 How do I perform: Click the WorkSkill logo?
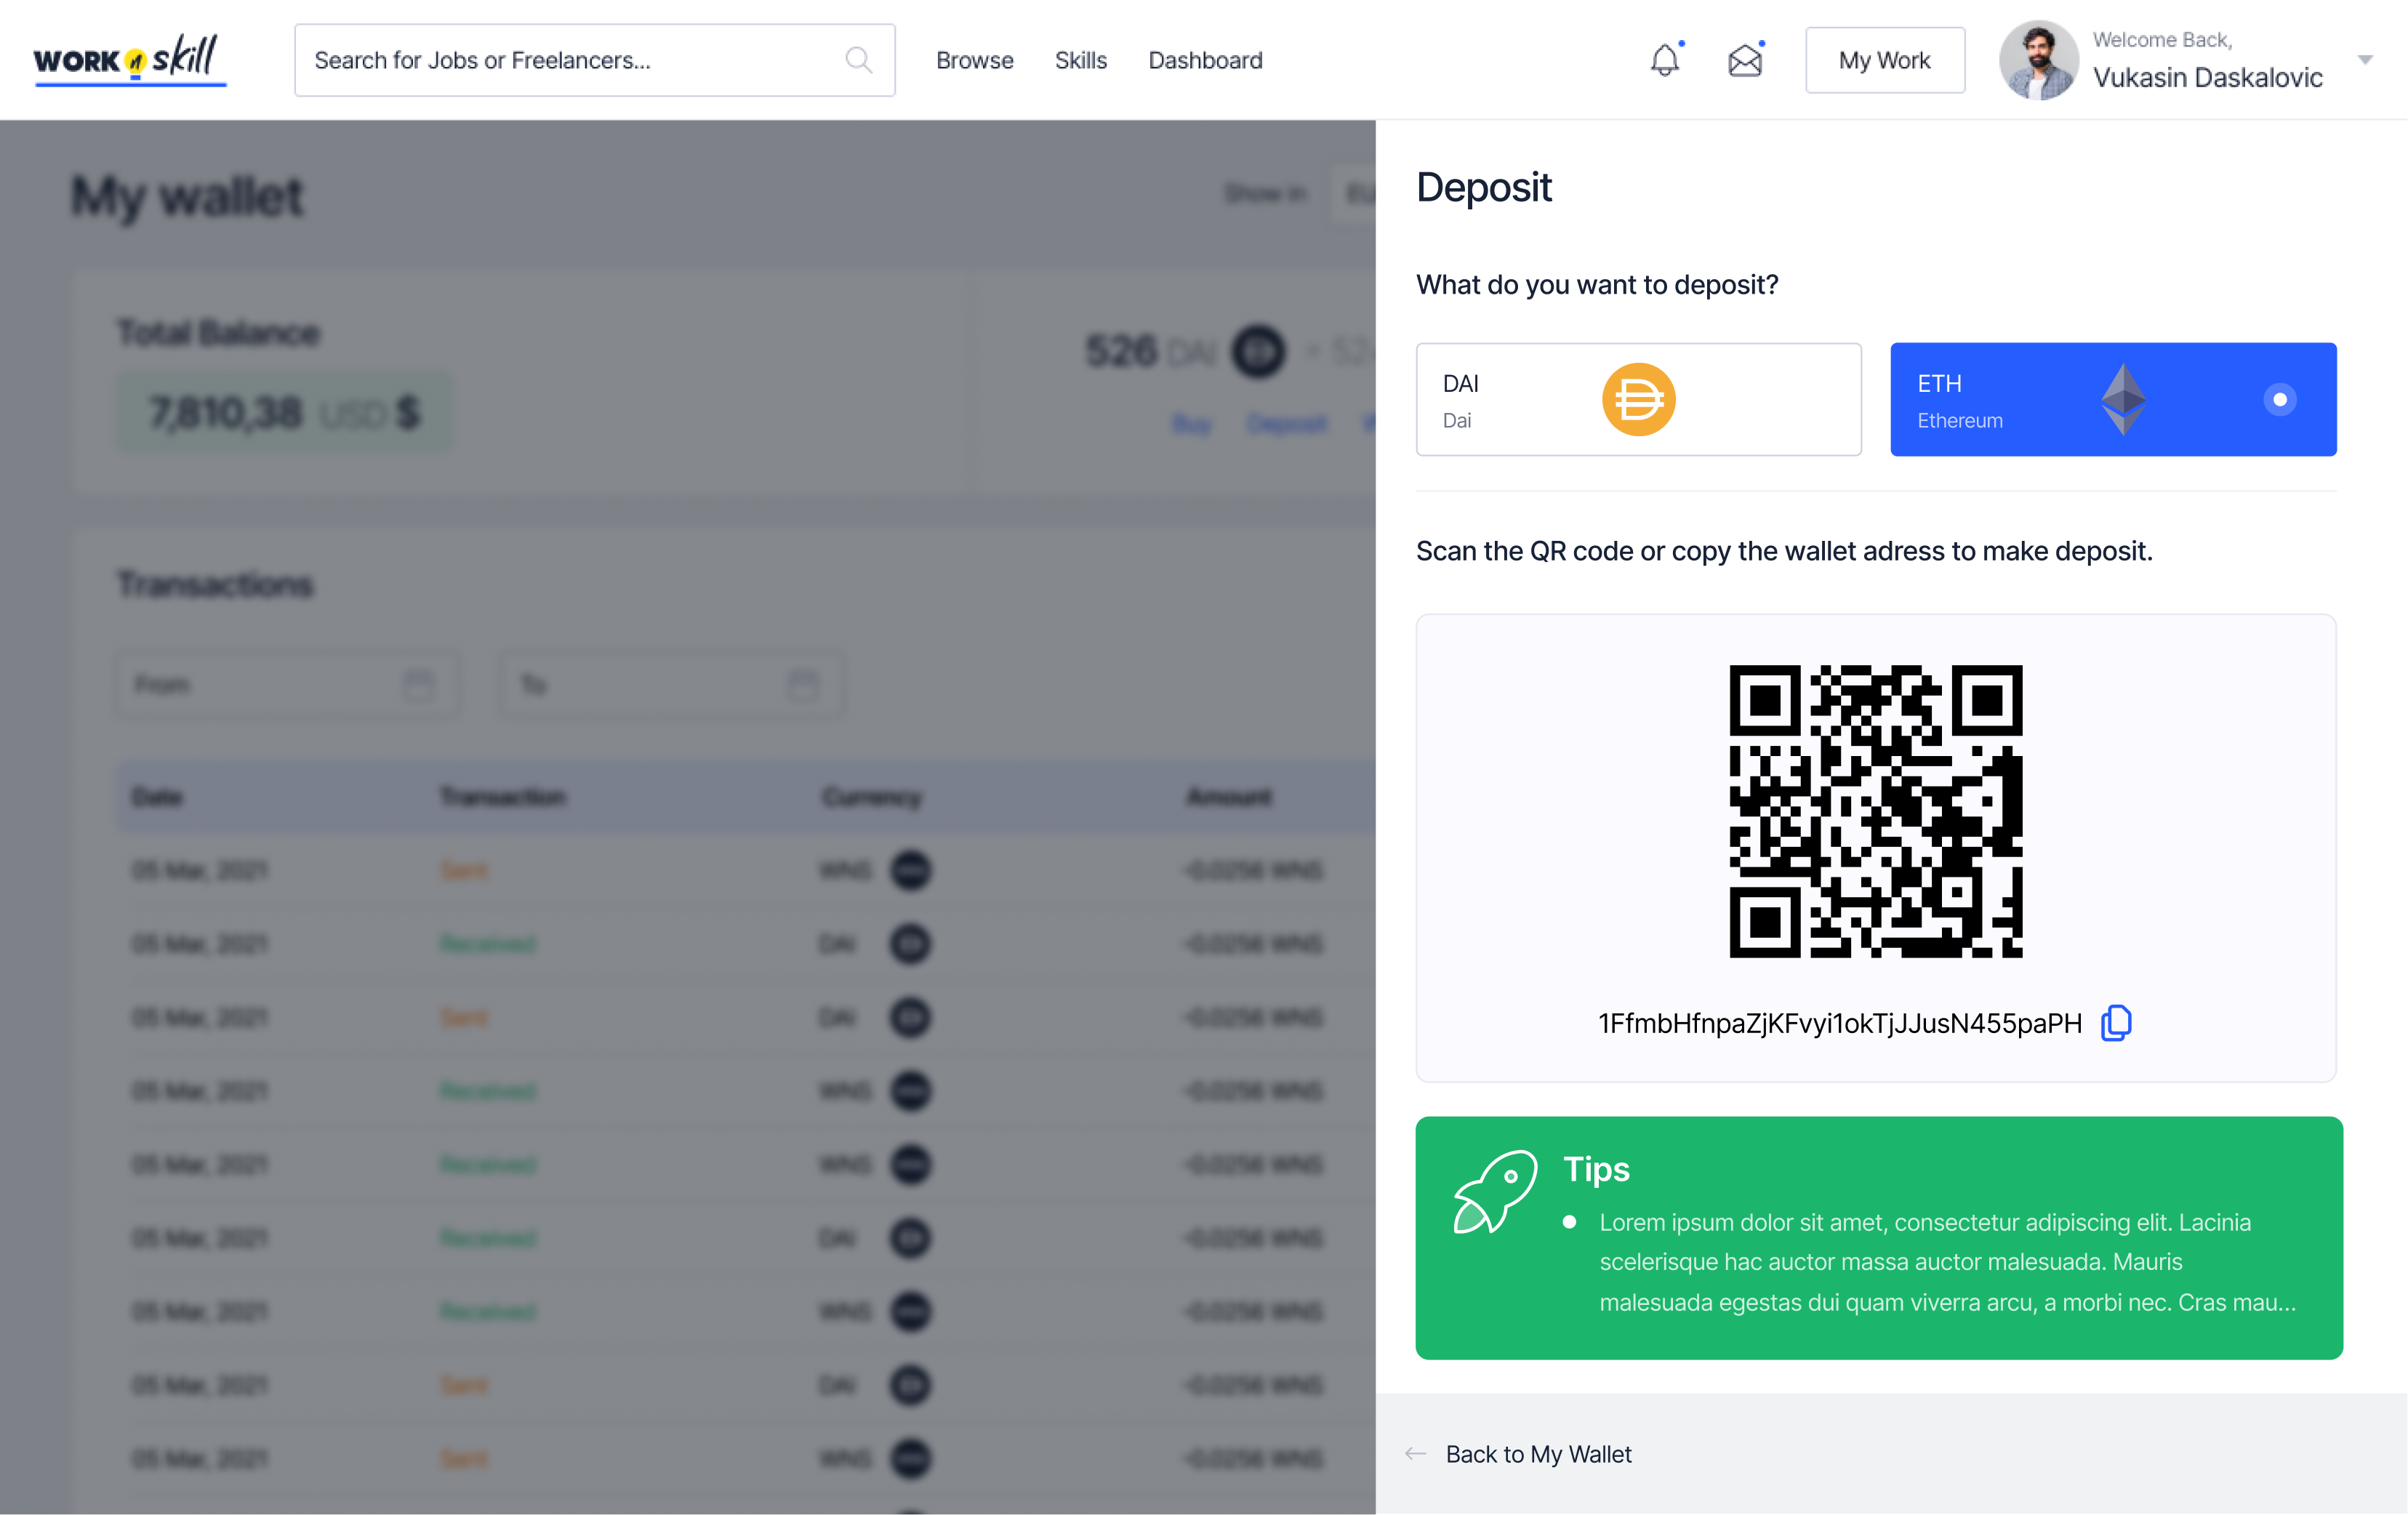[128, 60]
